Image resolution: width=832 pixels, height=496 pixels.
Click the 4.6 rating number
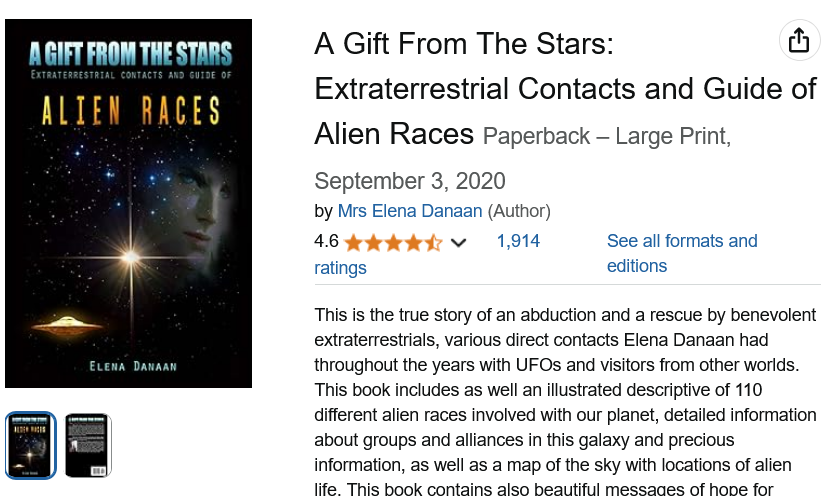pyautogui.click(x=326, y=241)
